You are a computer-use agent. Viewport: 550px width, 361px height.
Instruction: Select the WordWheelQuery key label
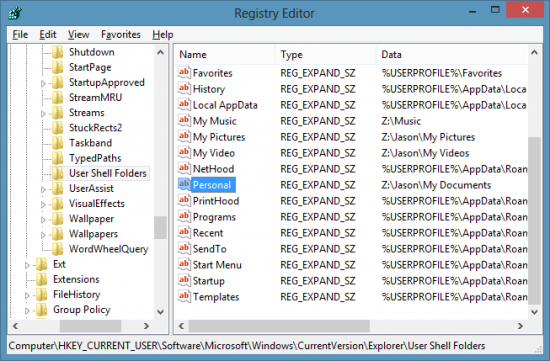pyautogui.click(x=108, y=249)
